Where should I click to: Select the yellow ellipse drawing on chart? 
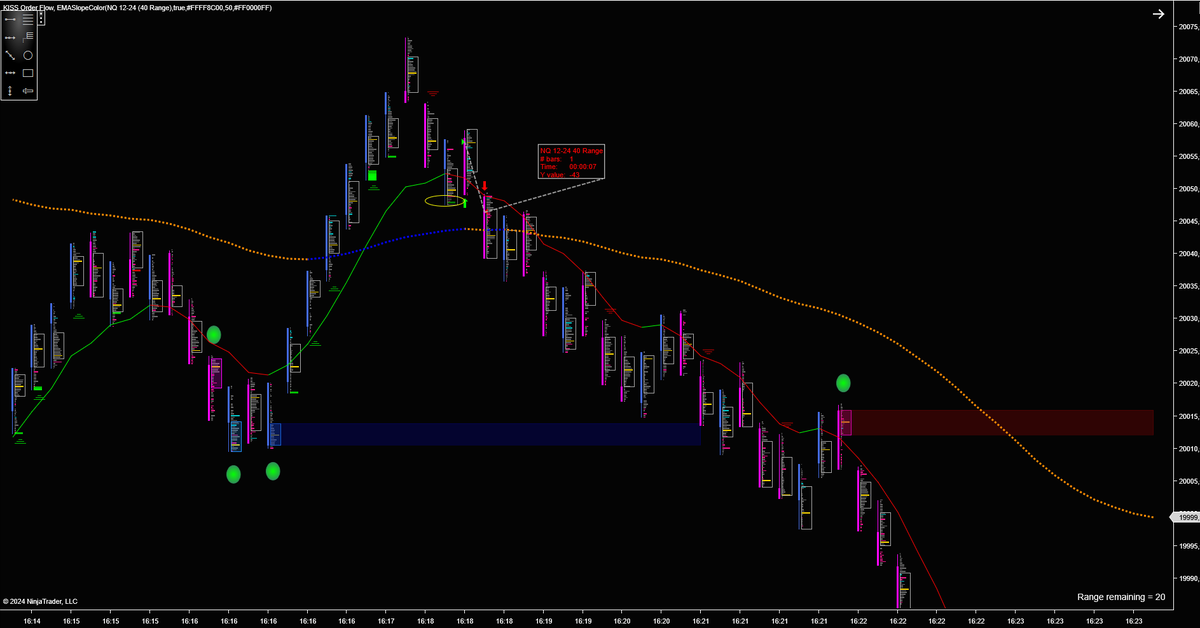[x=446, y=201]
